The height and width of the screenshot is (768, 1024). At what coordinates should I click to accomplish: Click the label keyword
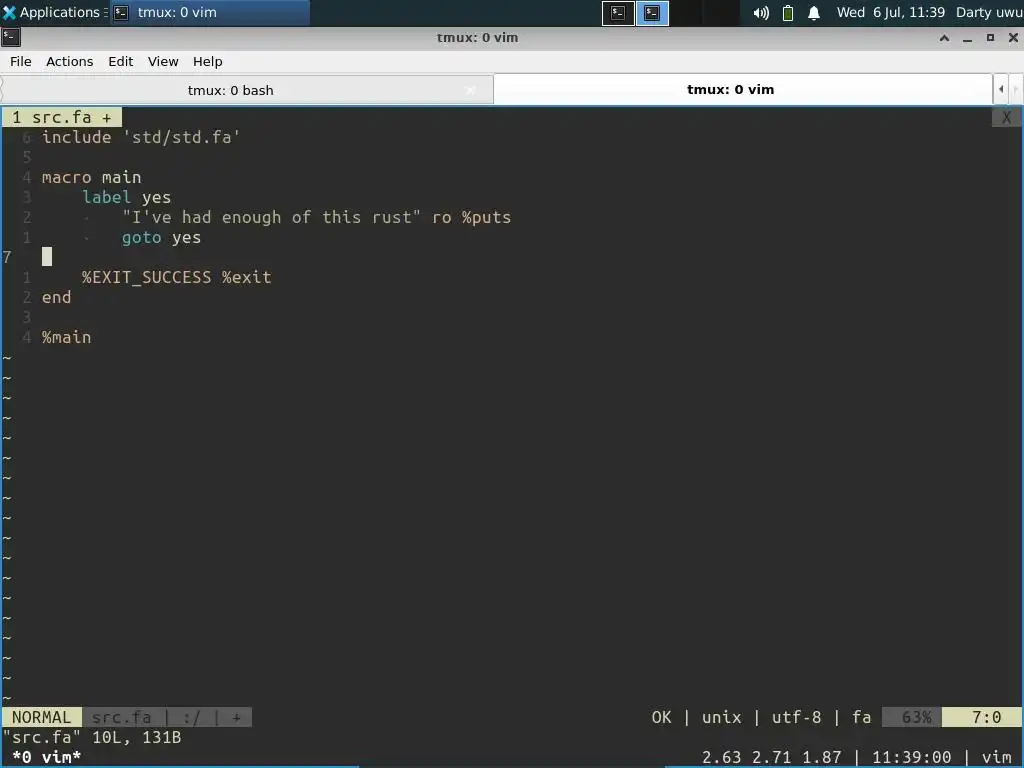point(106,197)
